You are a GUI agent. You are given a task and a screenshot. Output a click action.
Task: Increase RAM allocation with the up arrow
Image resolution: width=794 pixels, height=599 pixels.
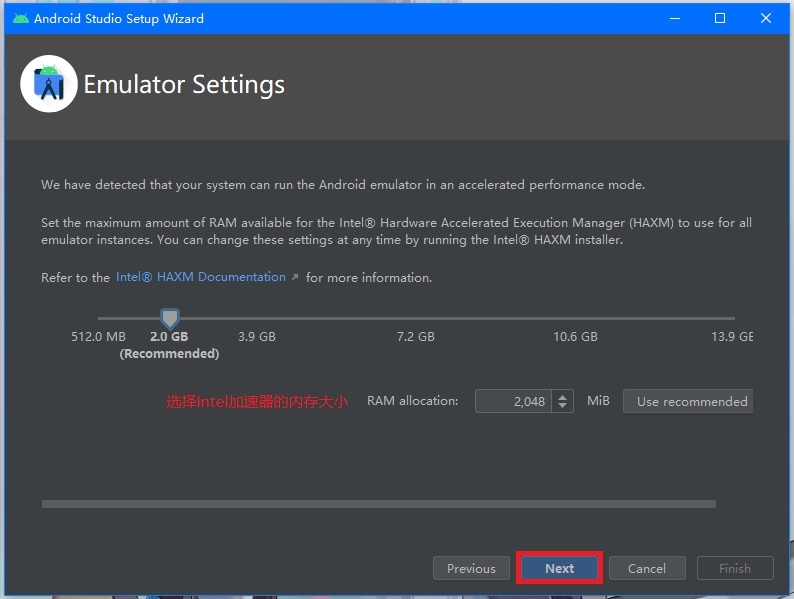562,396
